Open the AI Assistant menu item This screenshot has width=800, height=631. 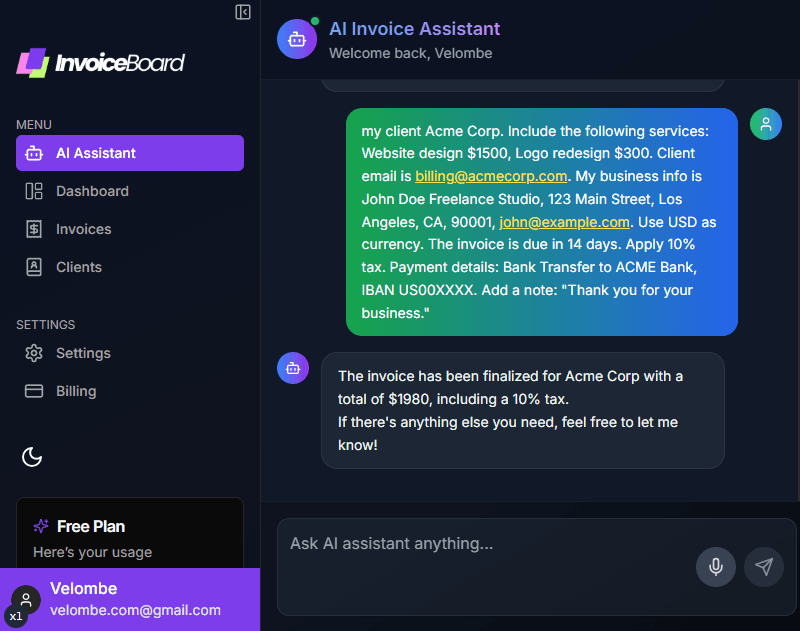130,153
